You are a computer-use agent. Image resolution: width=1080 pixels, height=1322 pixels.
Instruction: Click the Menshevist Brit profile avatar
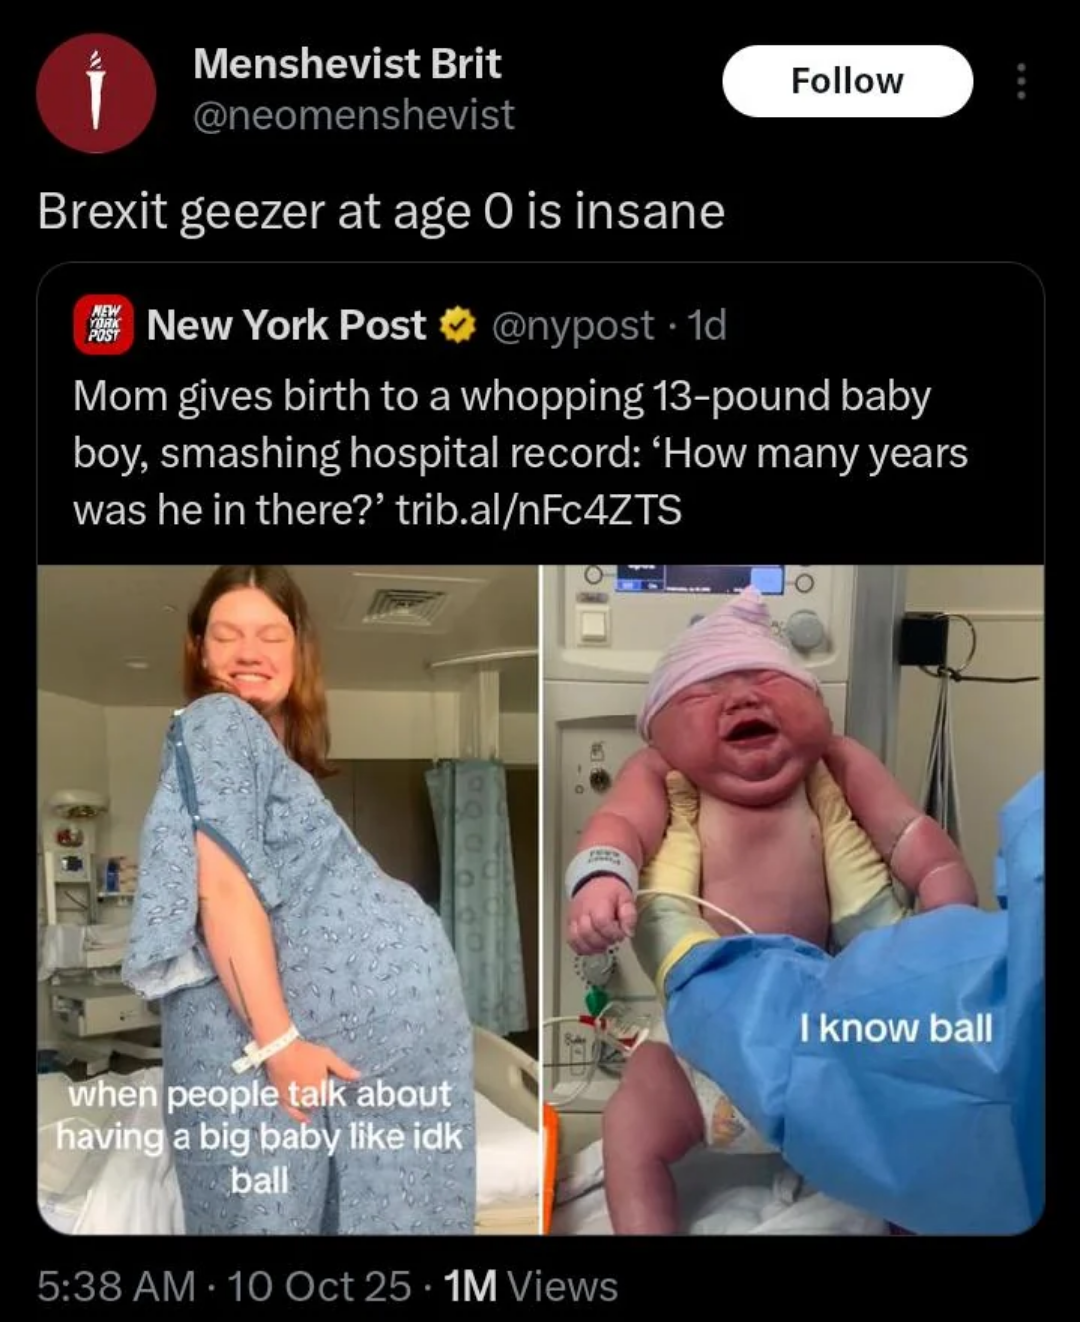click(96, 93)
